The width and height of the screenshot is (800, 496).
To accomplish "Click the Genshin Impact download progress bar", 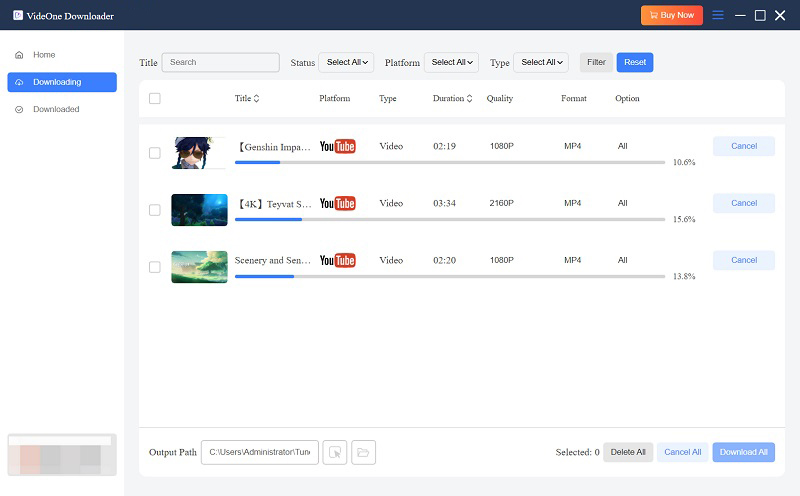I will pos(450,162).
